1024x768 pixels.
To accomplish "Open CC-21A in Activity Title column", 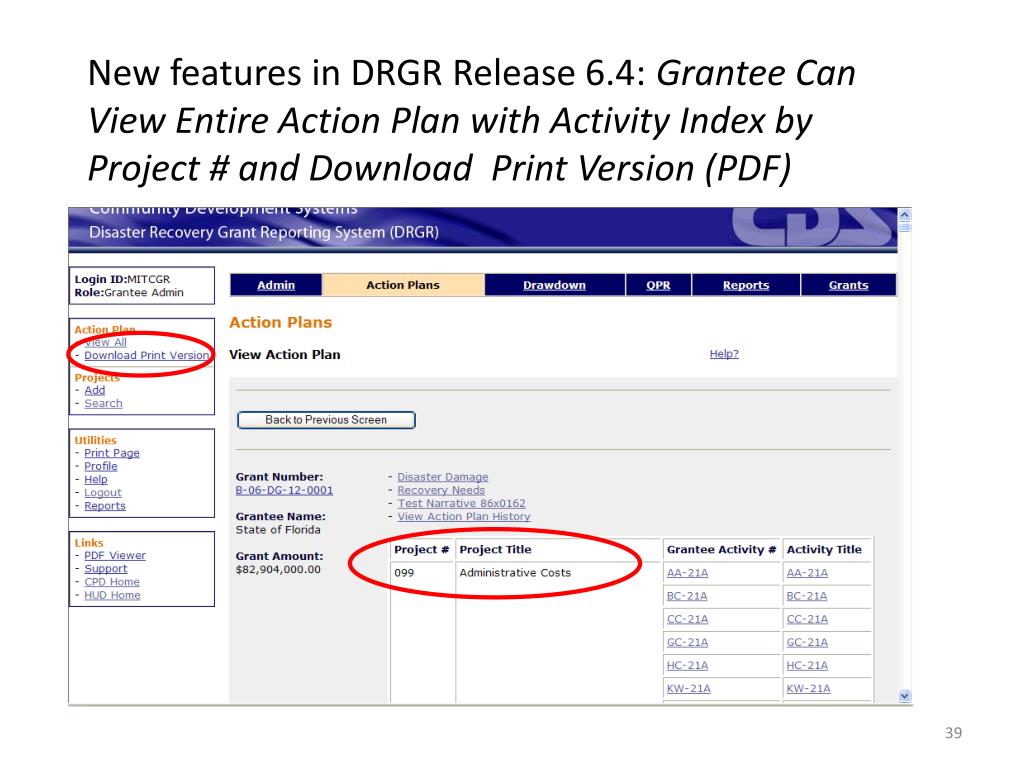I will point(807,619).
